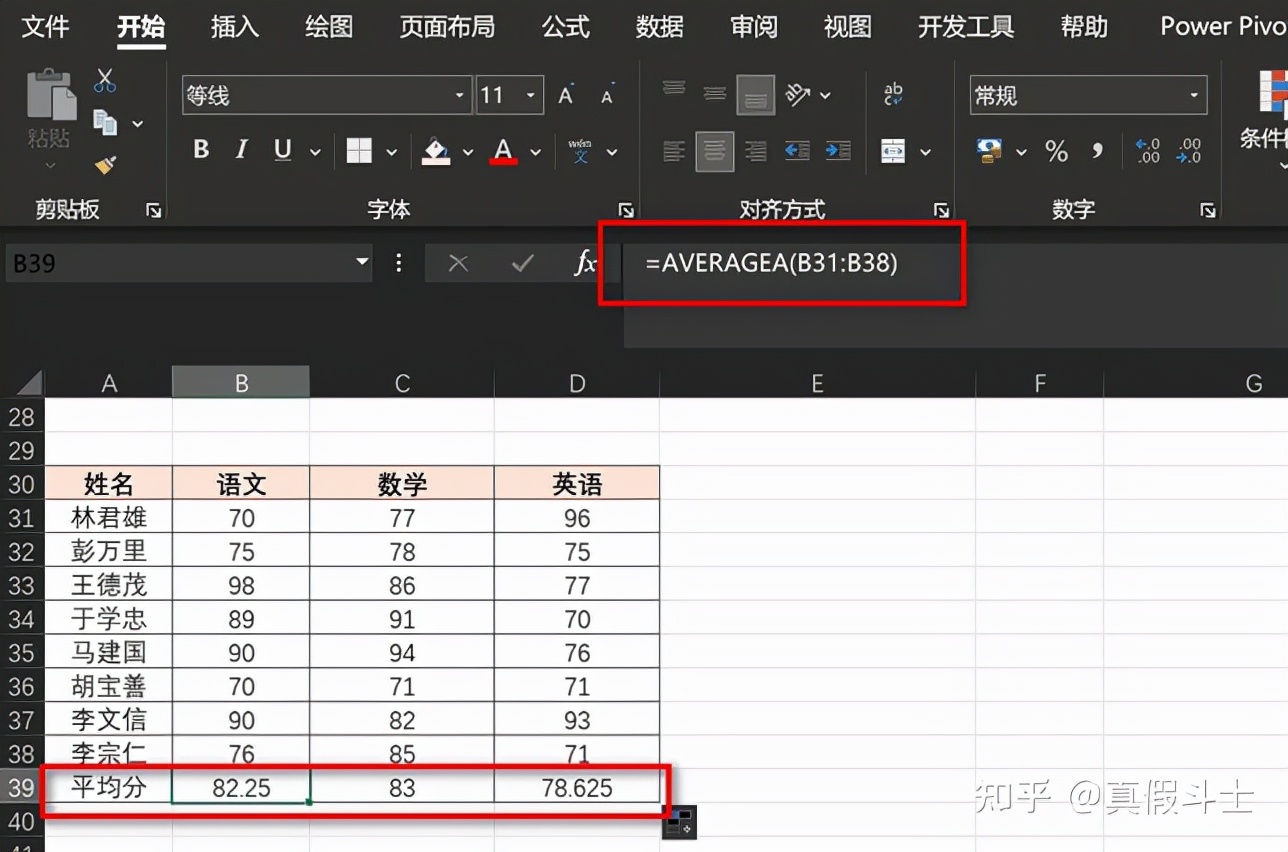Click the Insert Function fx icon
This screenshot has height=852, width=1288.
coord(585,263)
